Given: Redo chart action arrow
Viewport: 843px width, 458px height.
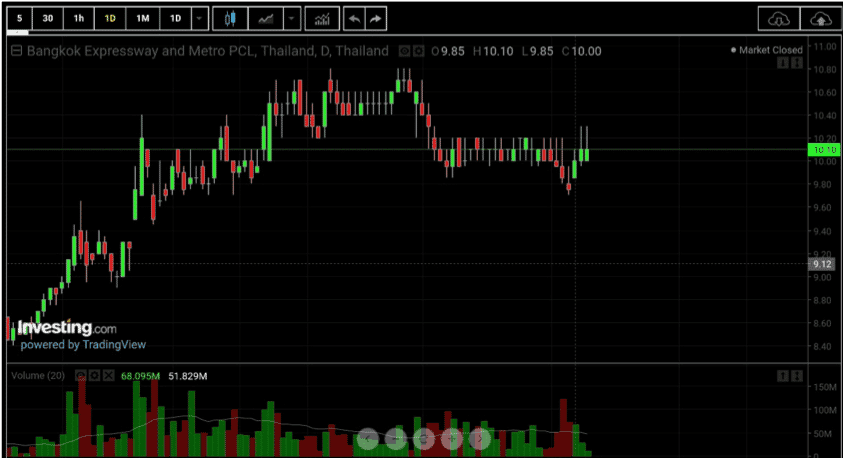Looking at the screenshot, I should point(376,19).
